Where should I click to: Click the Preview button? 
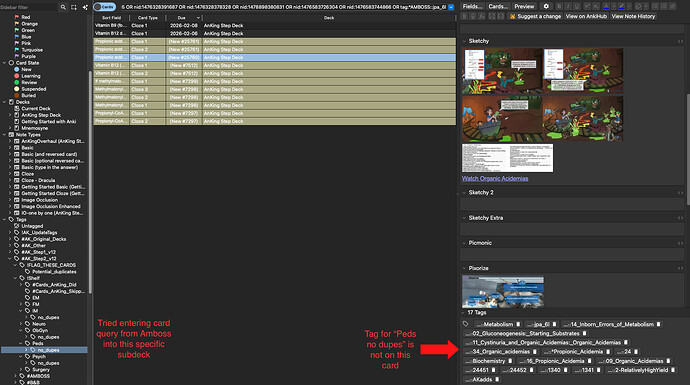click(x=525, y=6)
